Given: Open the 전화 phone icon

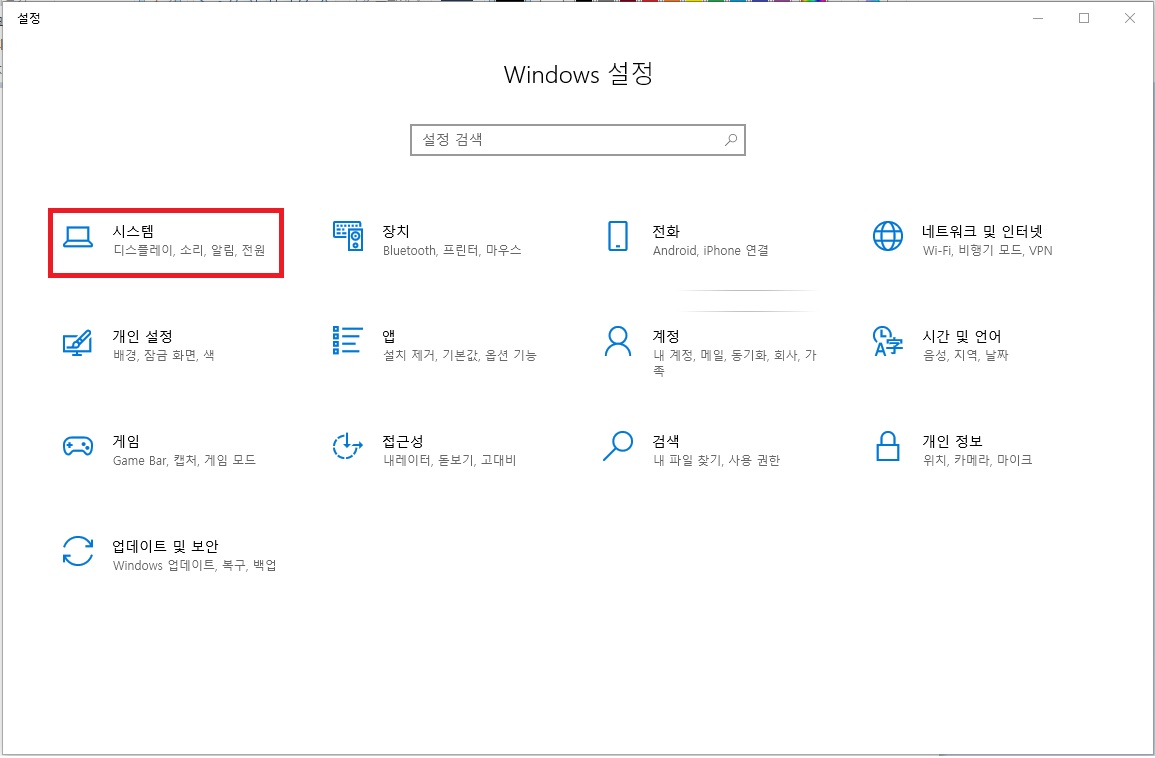Looking at the screenshot, I should pyautogui.click(x=617, y=236).
